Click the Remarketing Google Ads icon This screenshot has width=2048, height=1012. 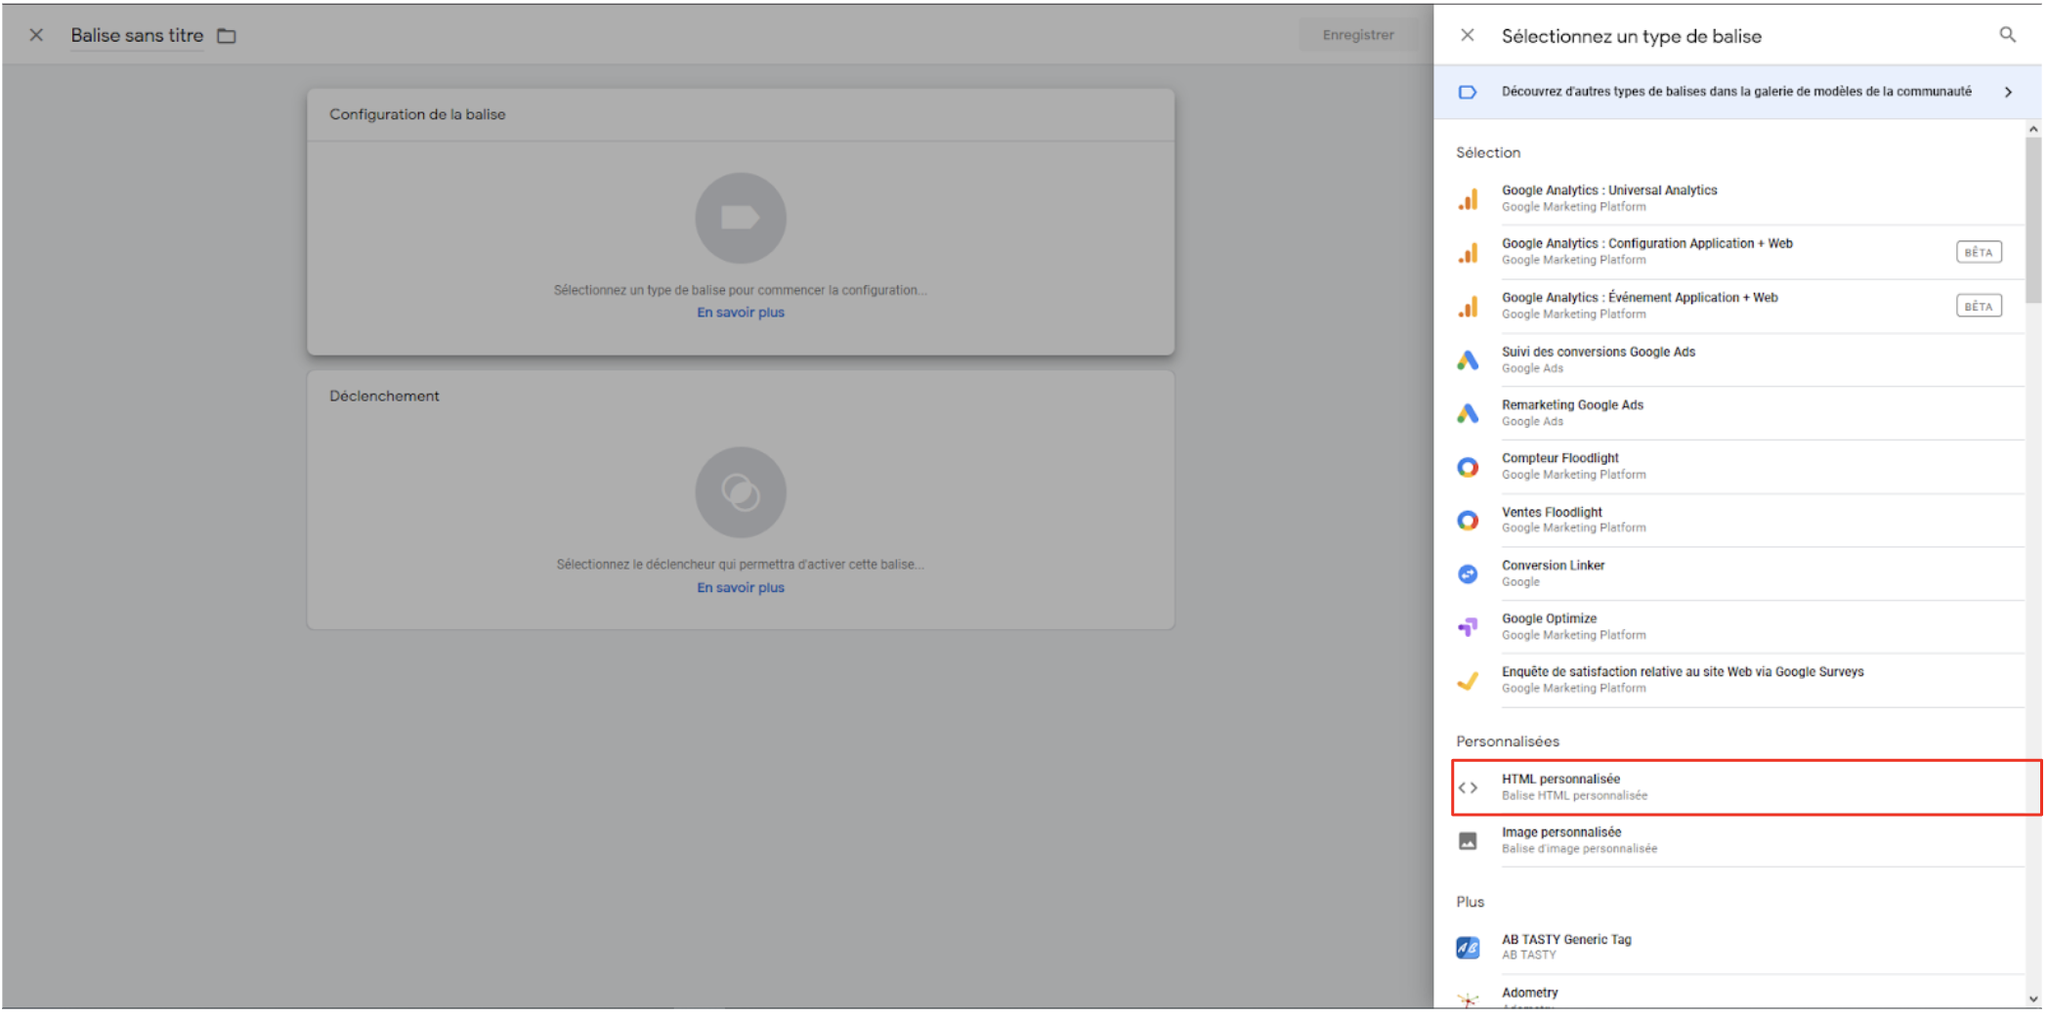point(1467,413)
